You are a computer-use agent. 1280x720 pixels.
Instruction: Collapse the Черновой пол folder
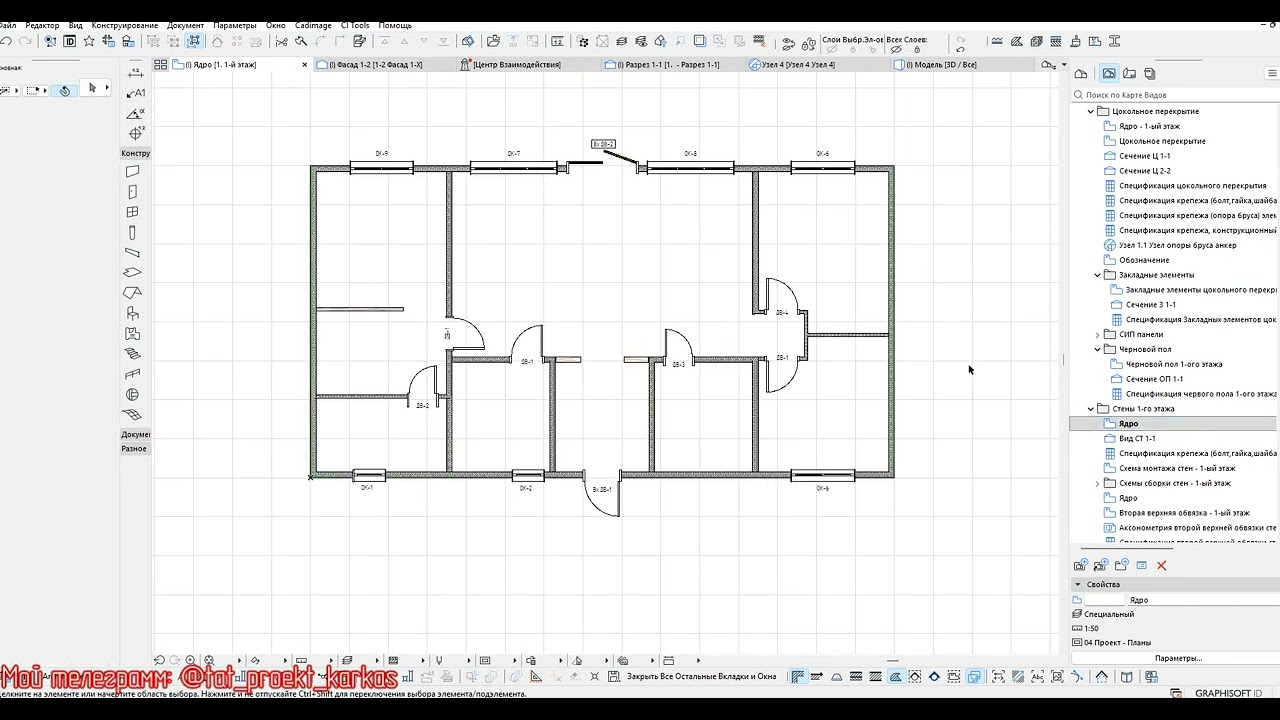1097,349
